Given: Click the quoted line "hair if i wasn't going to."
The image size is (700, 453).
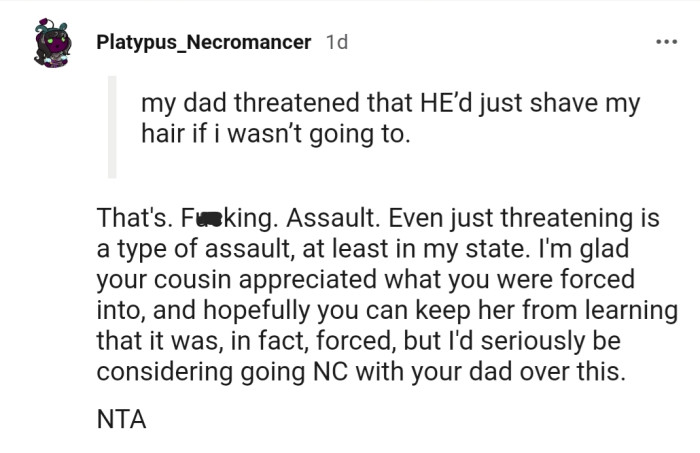Looking at the screenshot, I should (276, 133).
